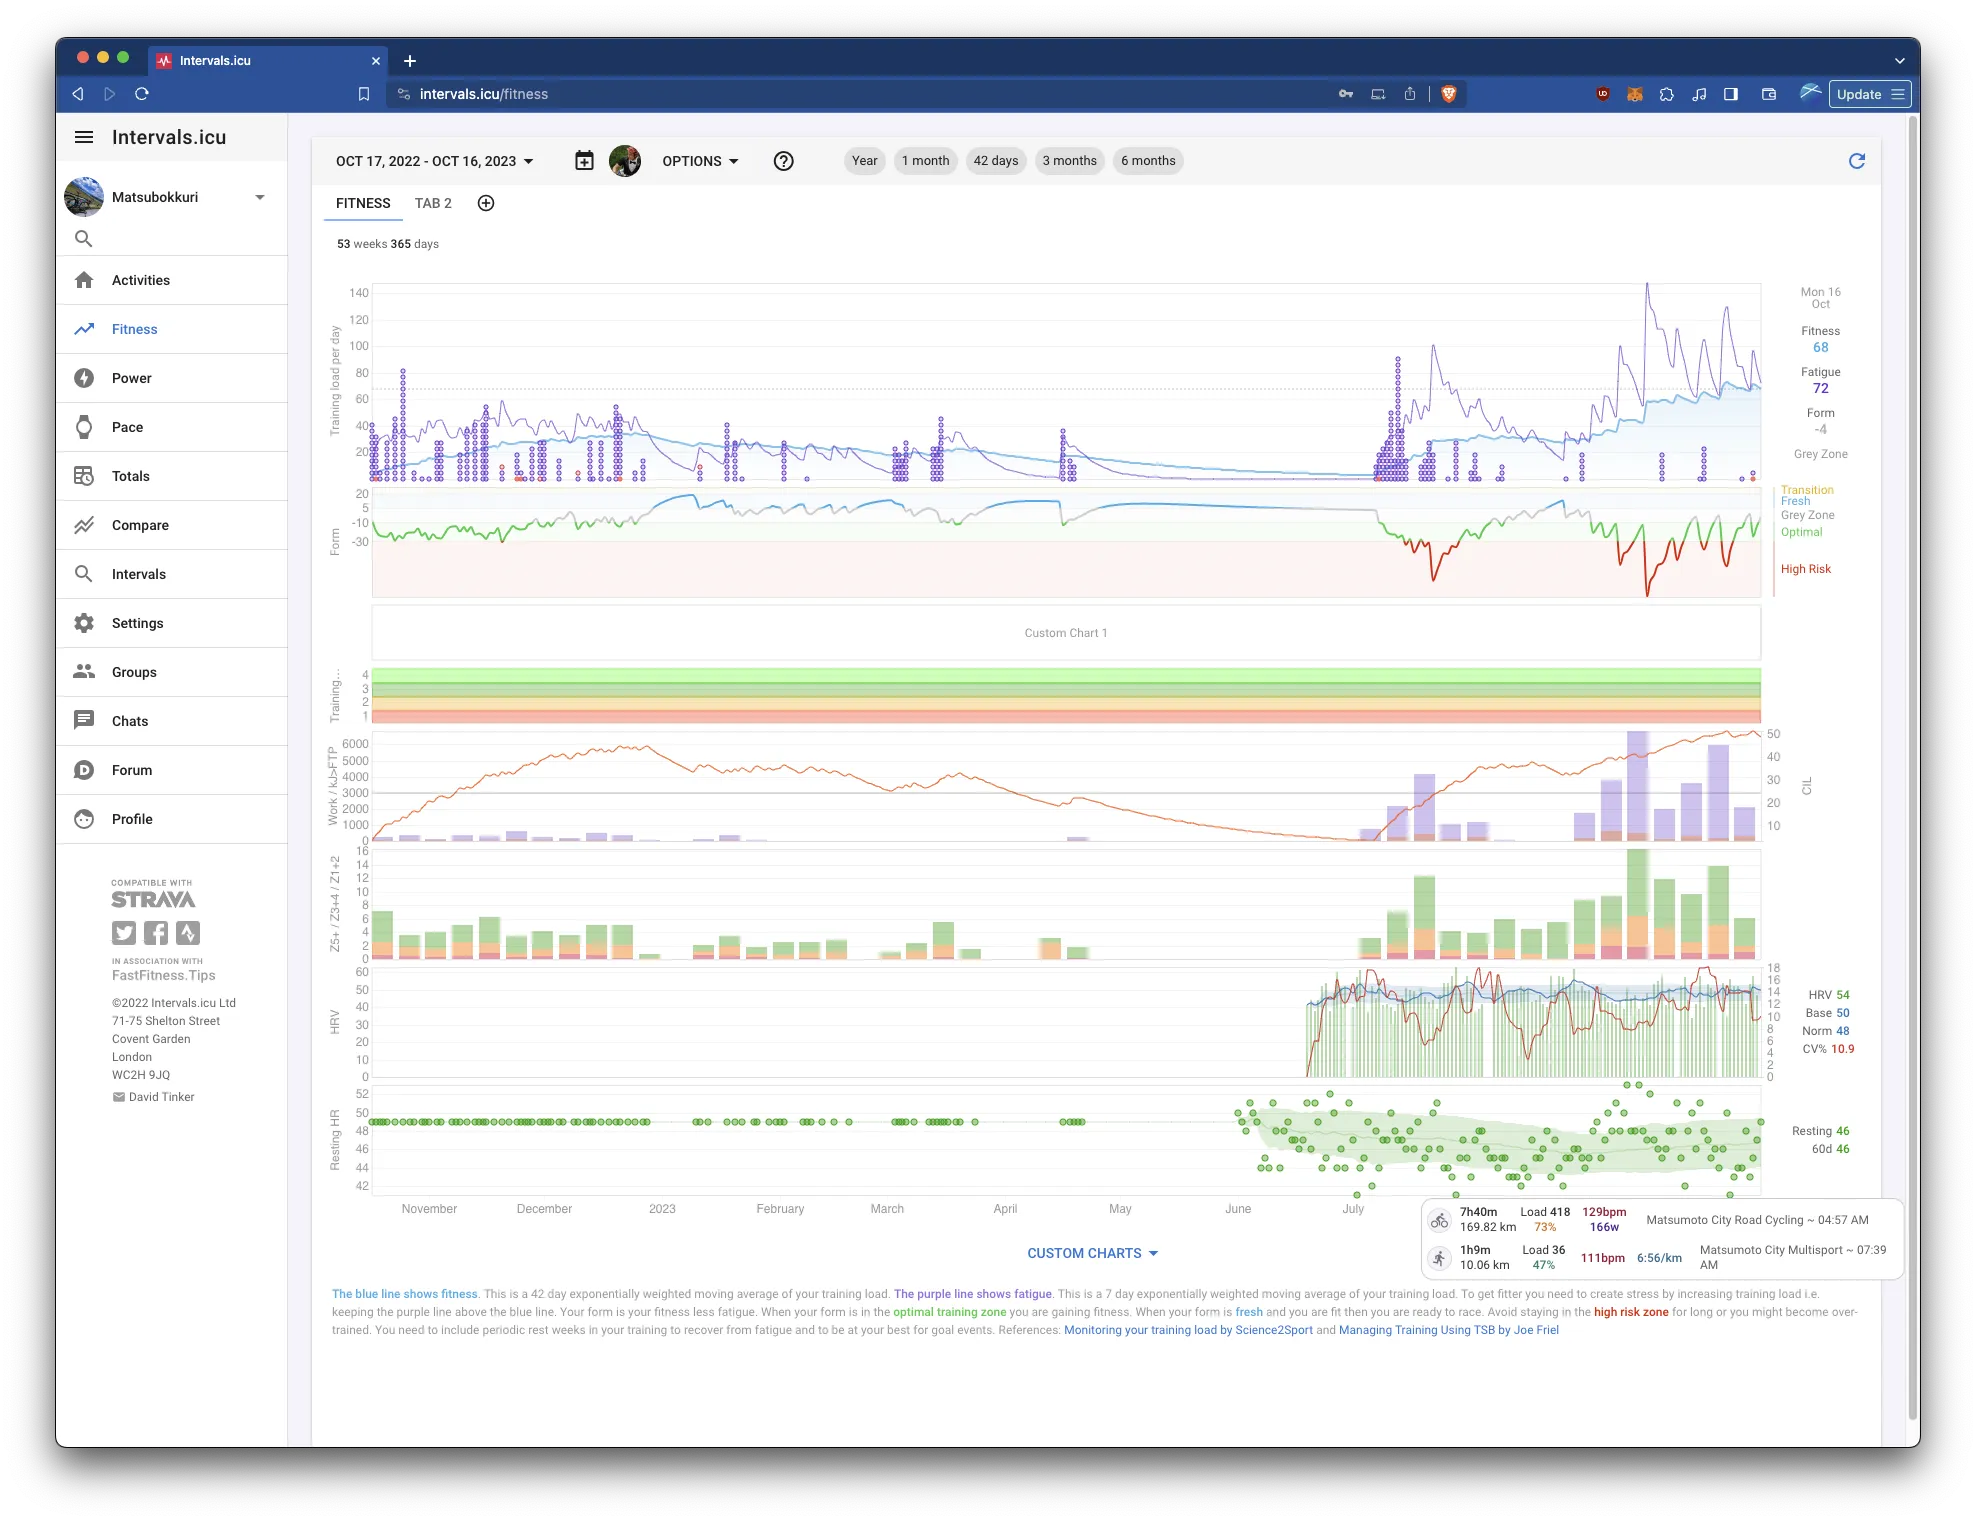
Task: Open the Power page in sidebar
Action: click(x=131, y=378)
